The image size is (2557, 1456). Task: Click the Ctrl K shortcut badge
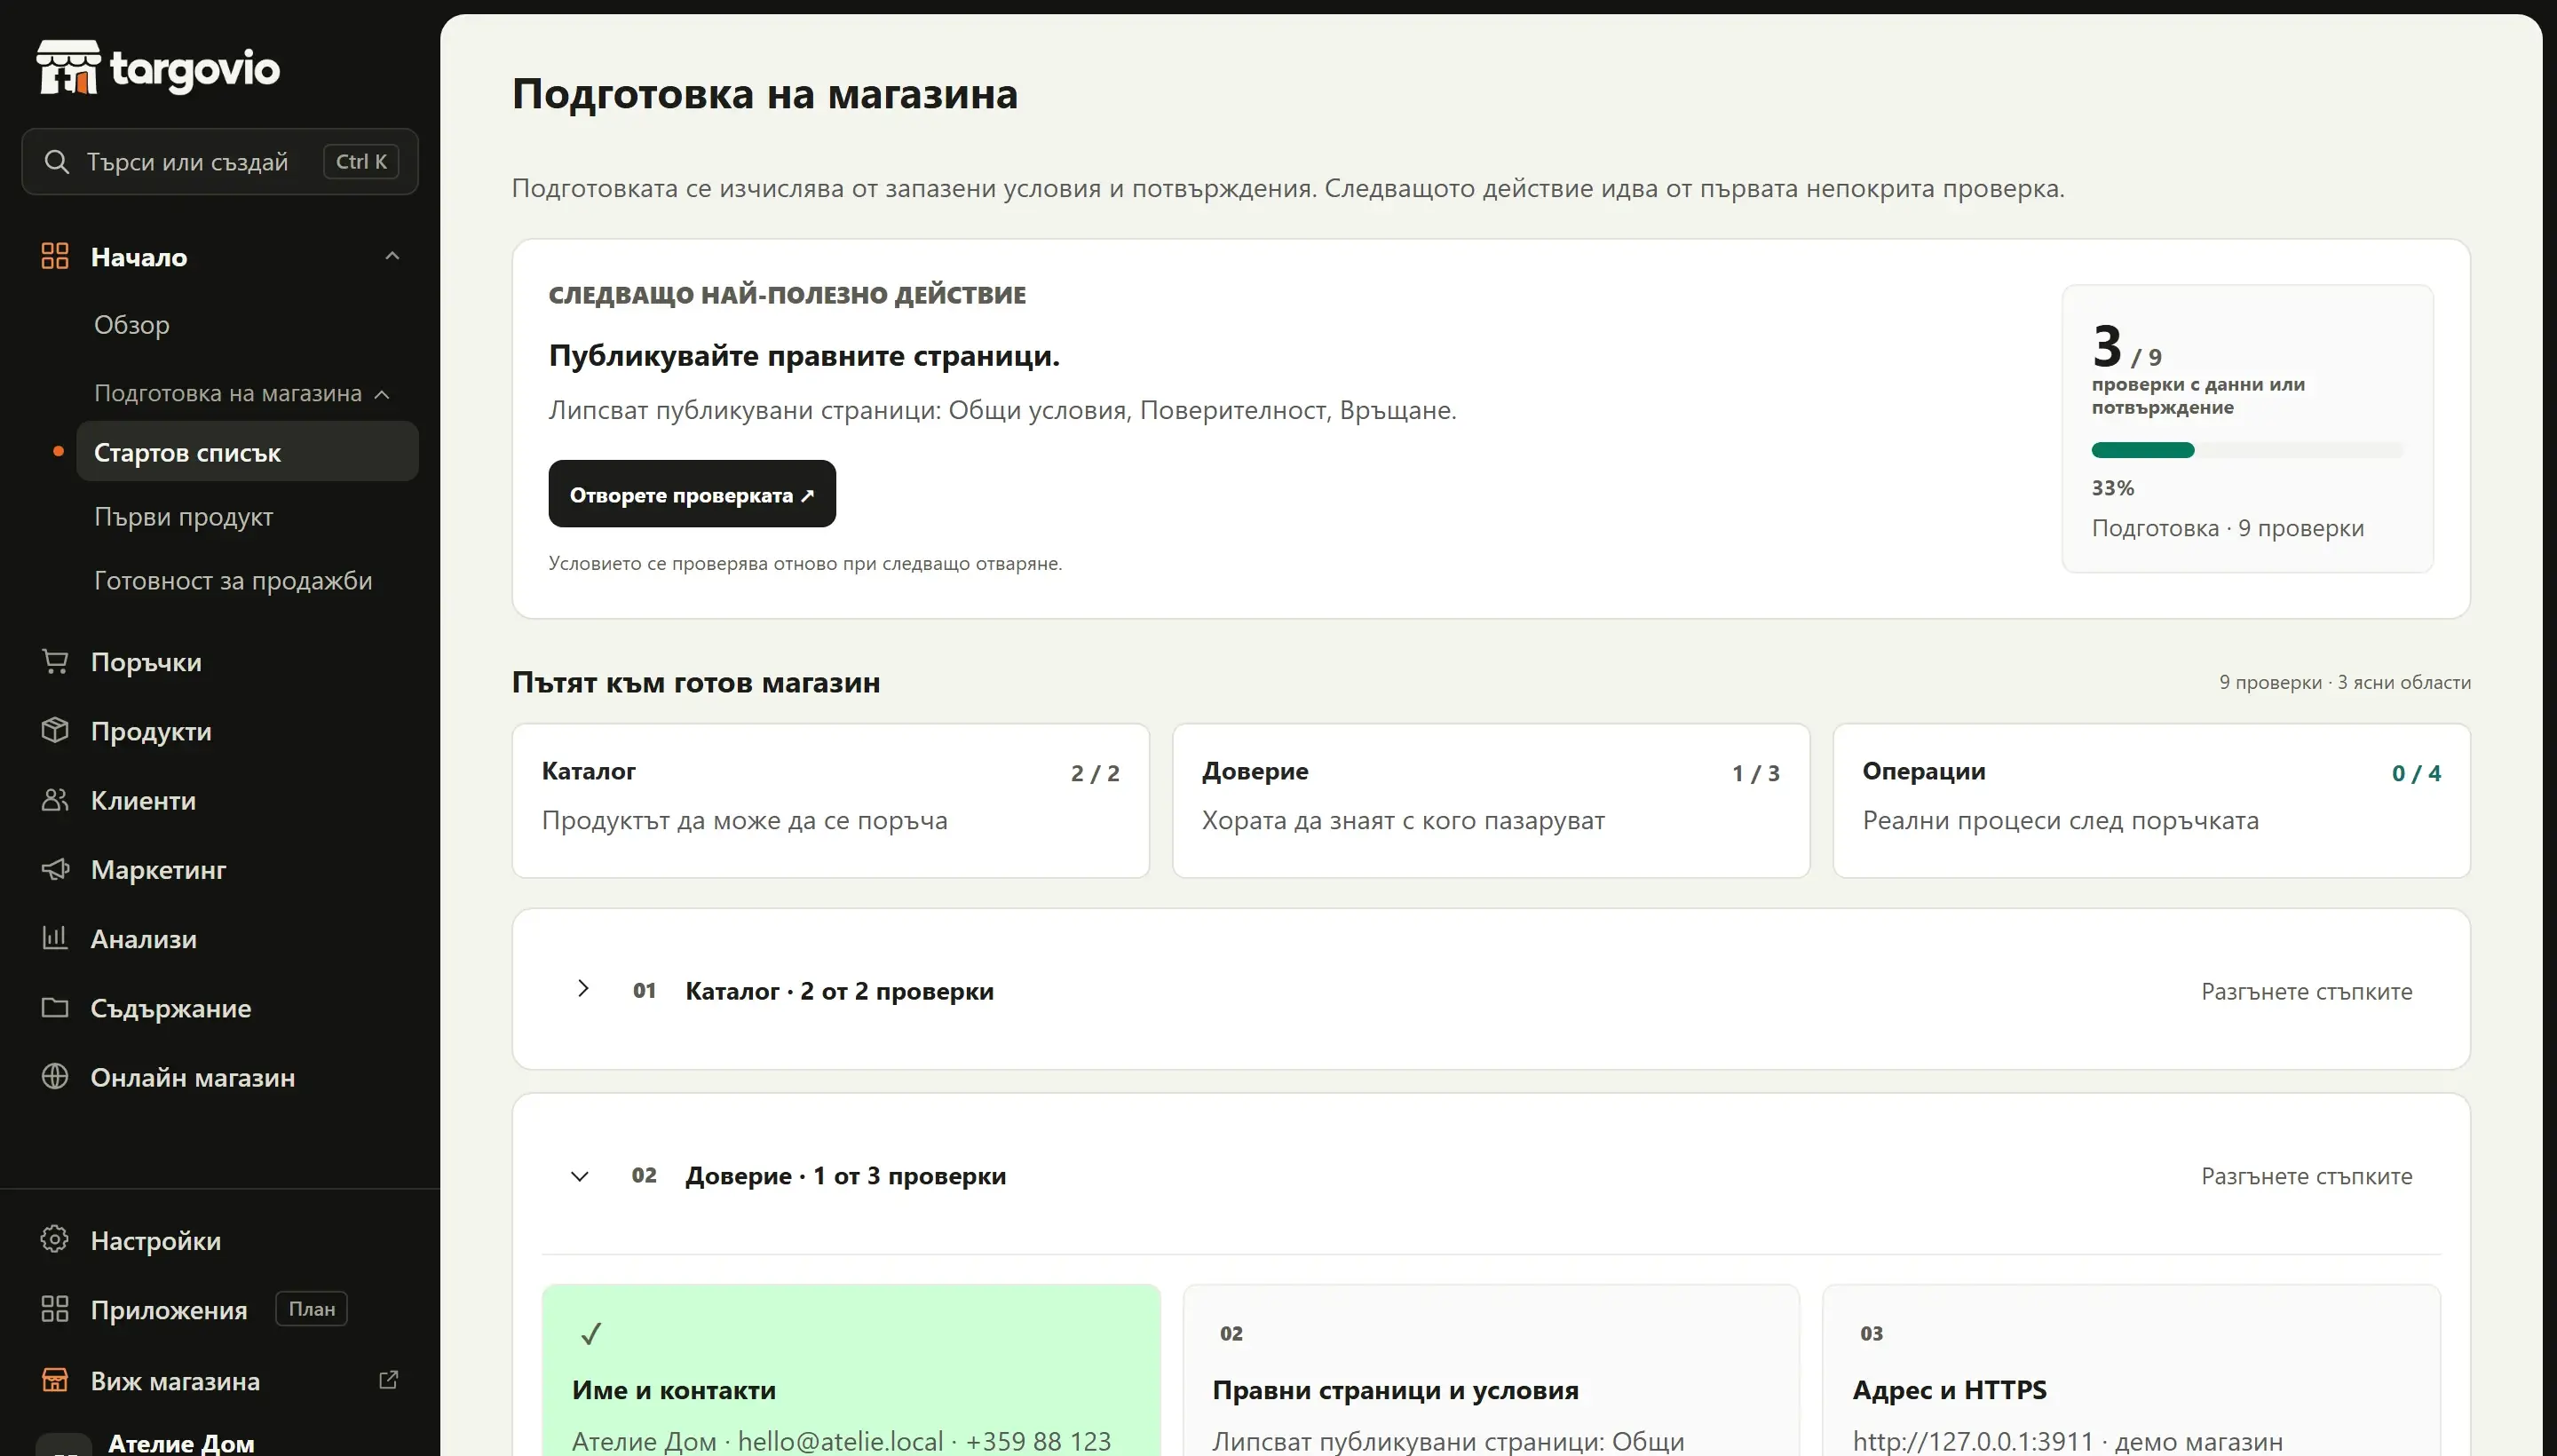click(361, 161)
